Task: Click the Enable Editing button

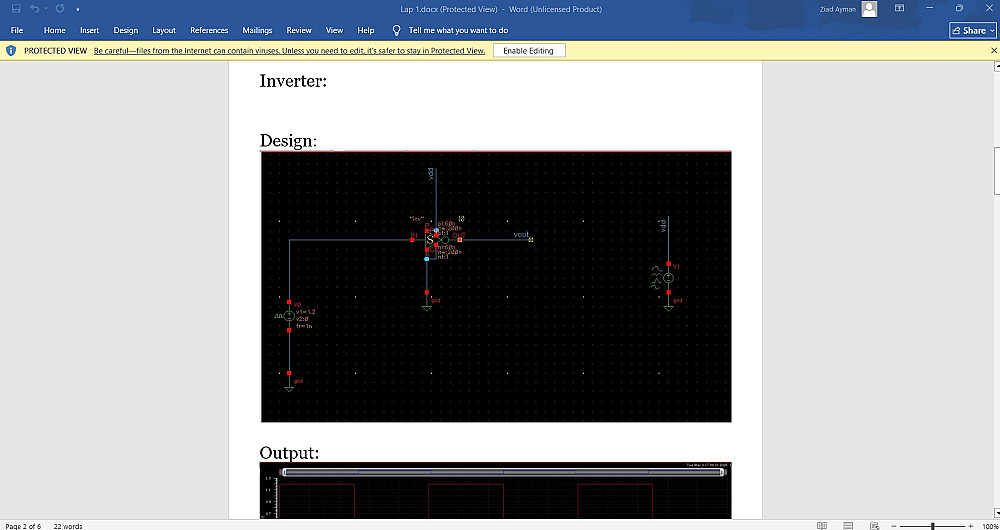Action: pyautogui.click(x=529, y=51)
